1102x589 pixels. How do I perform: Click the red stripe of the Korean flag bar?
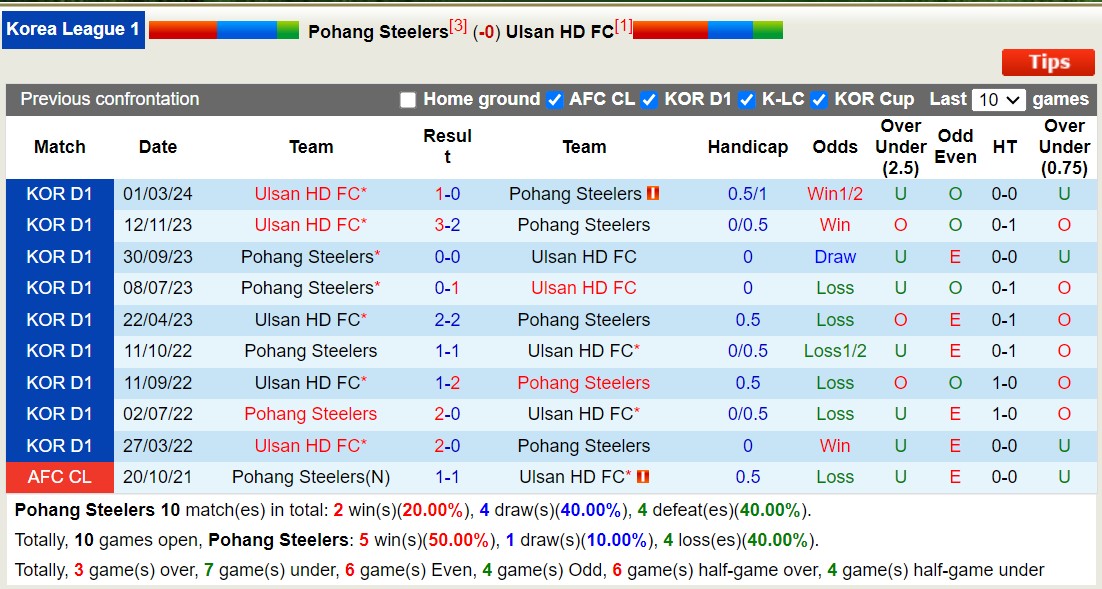[x=182, y=29]
